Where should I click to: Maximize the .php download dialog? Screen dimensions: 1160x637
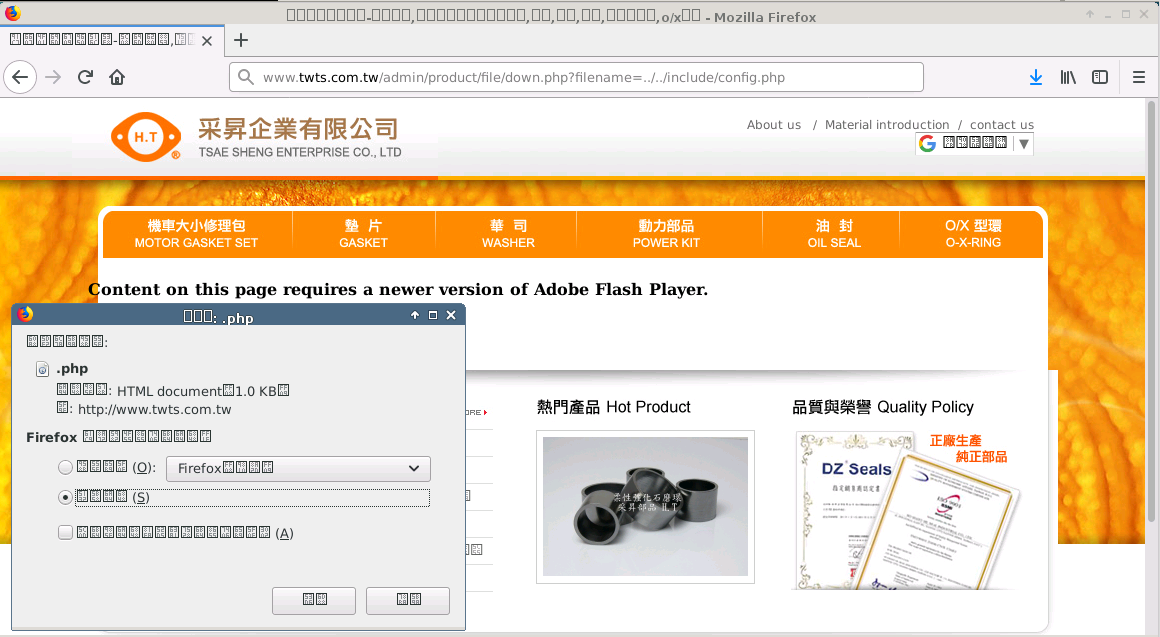point(433,315)
